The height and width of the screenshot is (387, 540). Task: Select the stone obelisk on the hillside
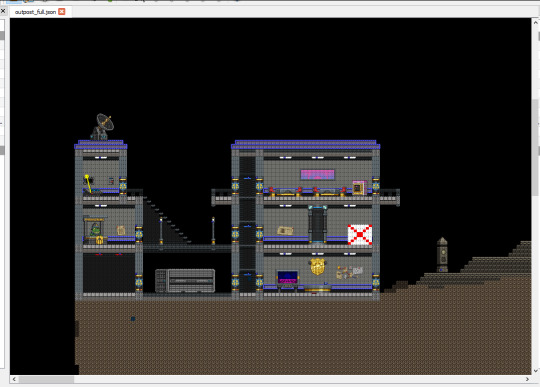442,254
